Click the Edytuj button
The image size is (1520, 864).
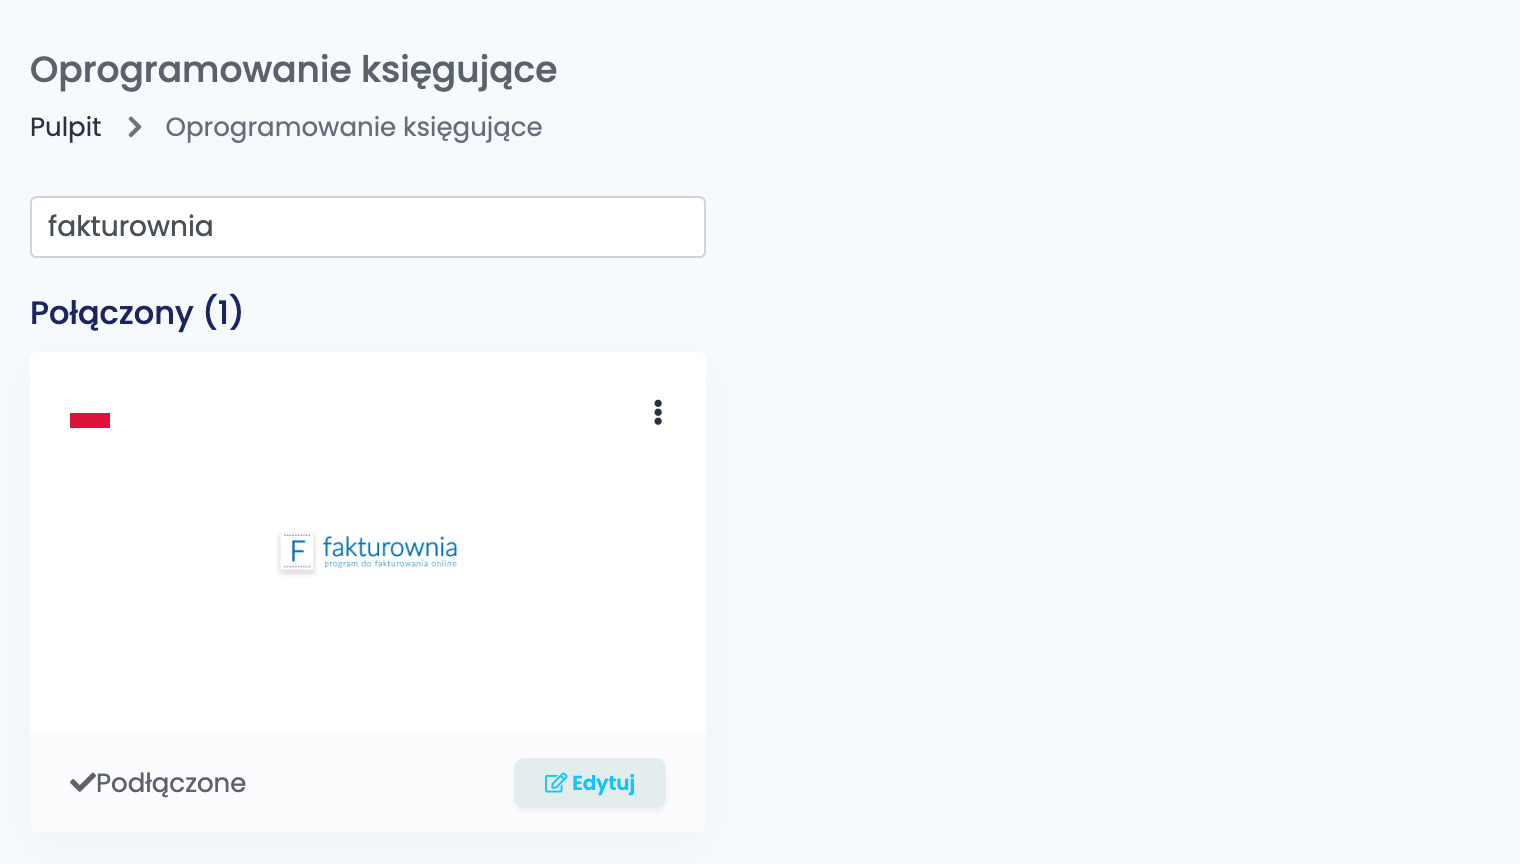point(590,783)
